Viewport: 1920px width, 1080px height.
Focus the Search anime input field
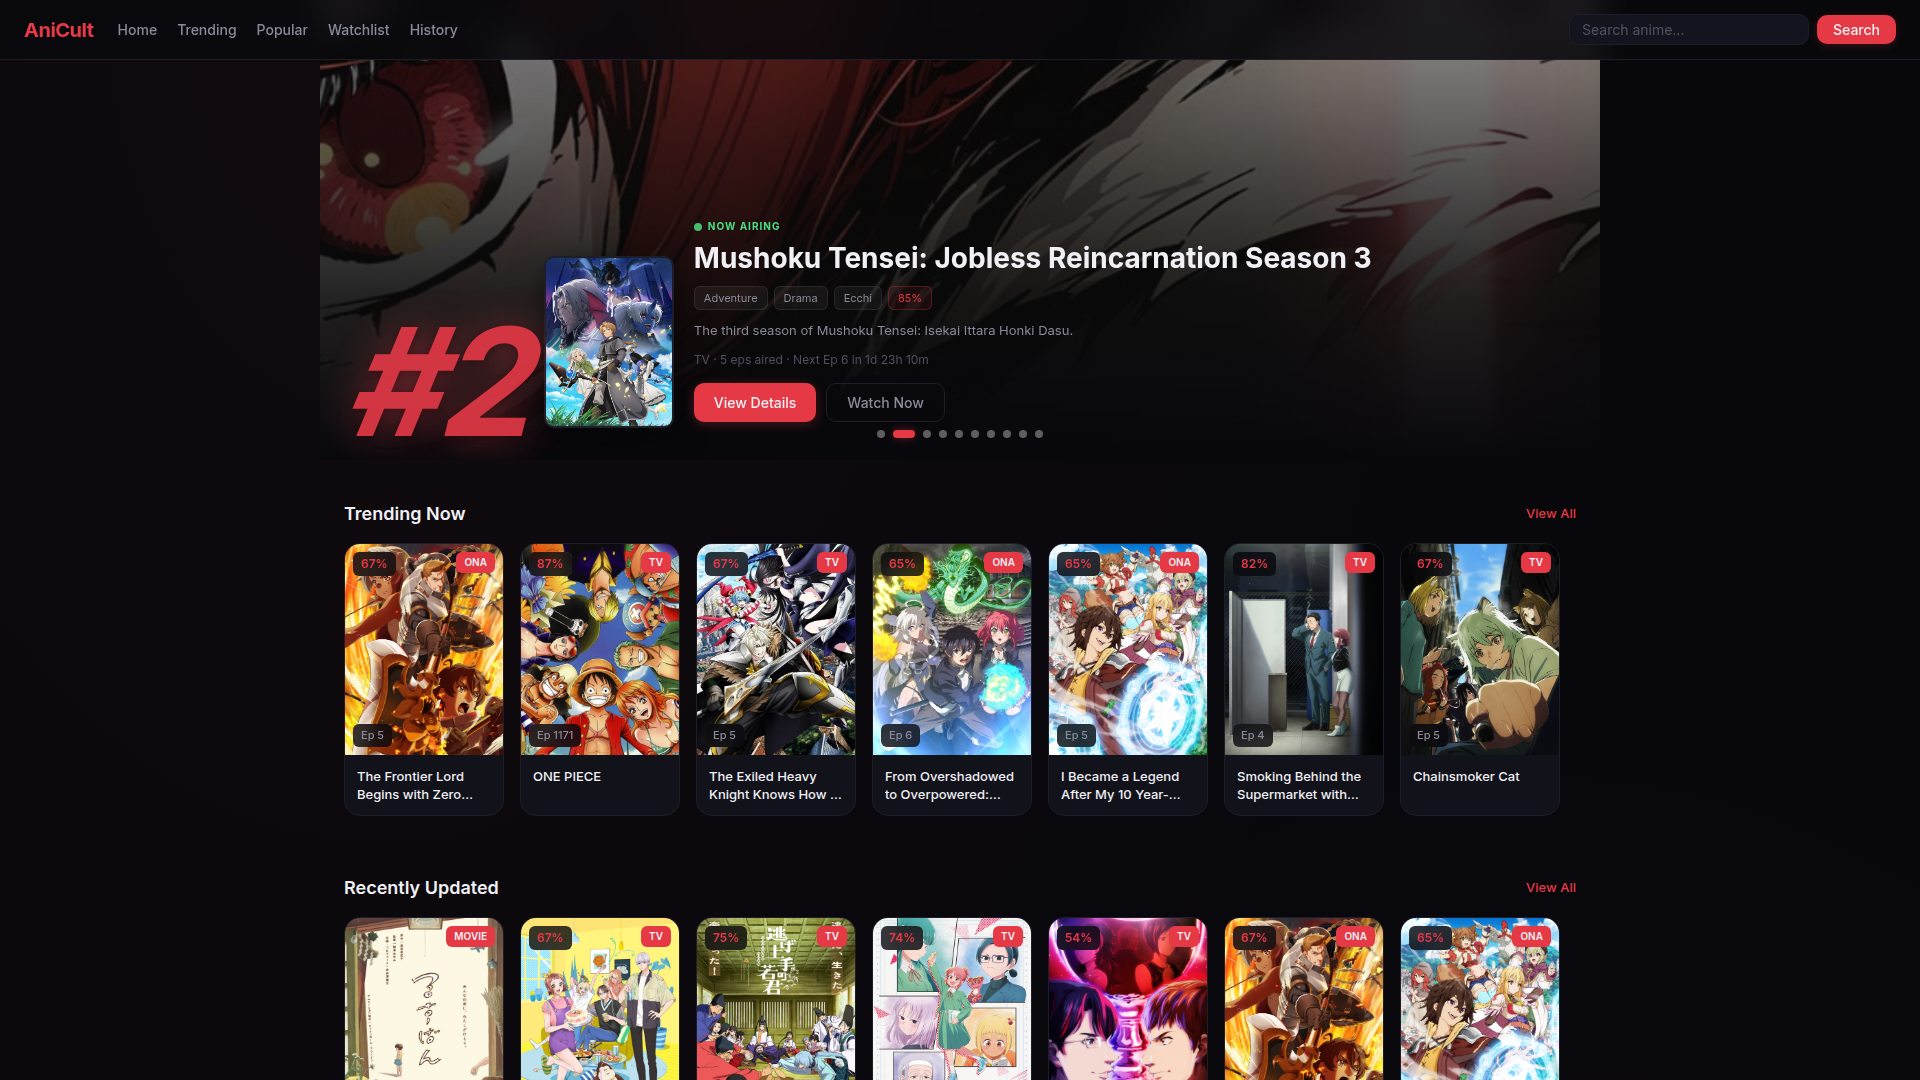point(1688,30)
